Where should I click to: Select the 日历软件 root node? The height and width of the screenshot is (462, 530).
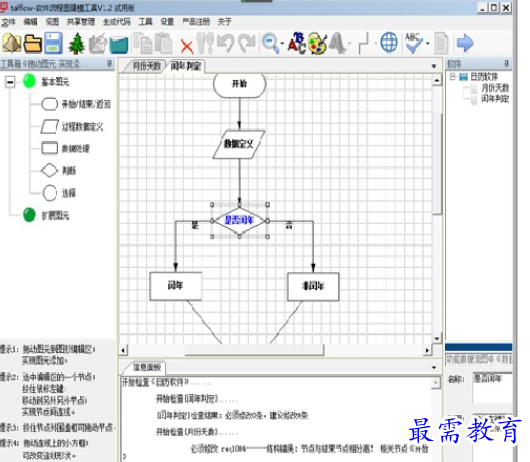[484, 77]
